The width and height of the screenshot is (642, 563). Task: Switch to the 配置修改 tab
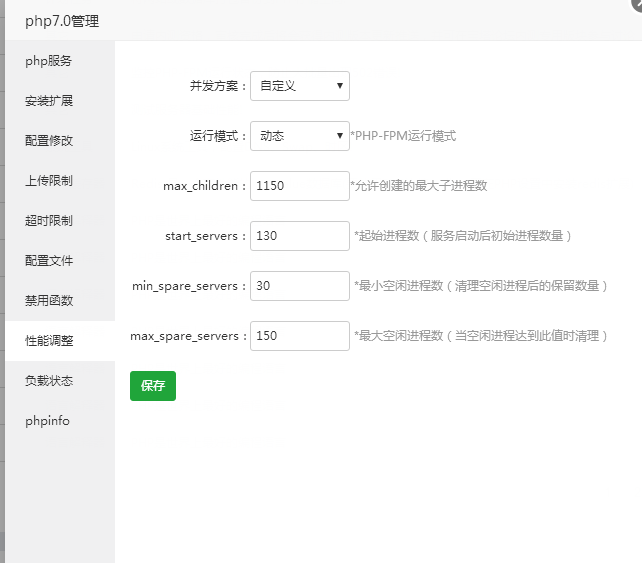pyautogui.click(x=60, y=140)
